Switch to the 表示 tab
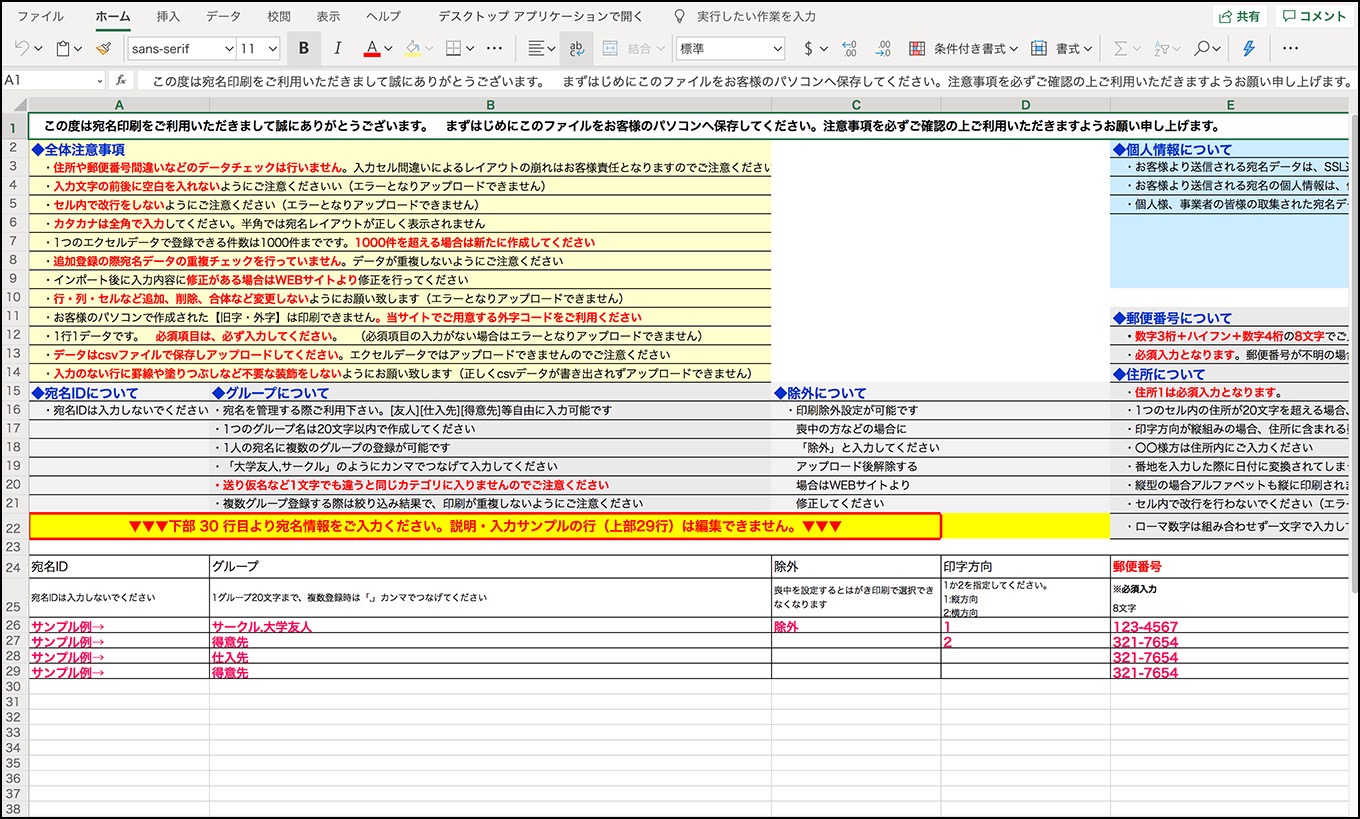The height and width of the screenshot is (819, 1360). (x=328, y=16)
